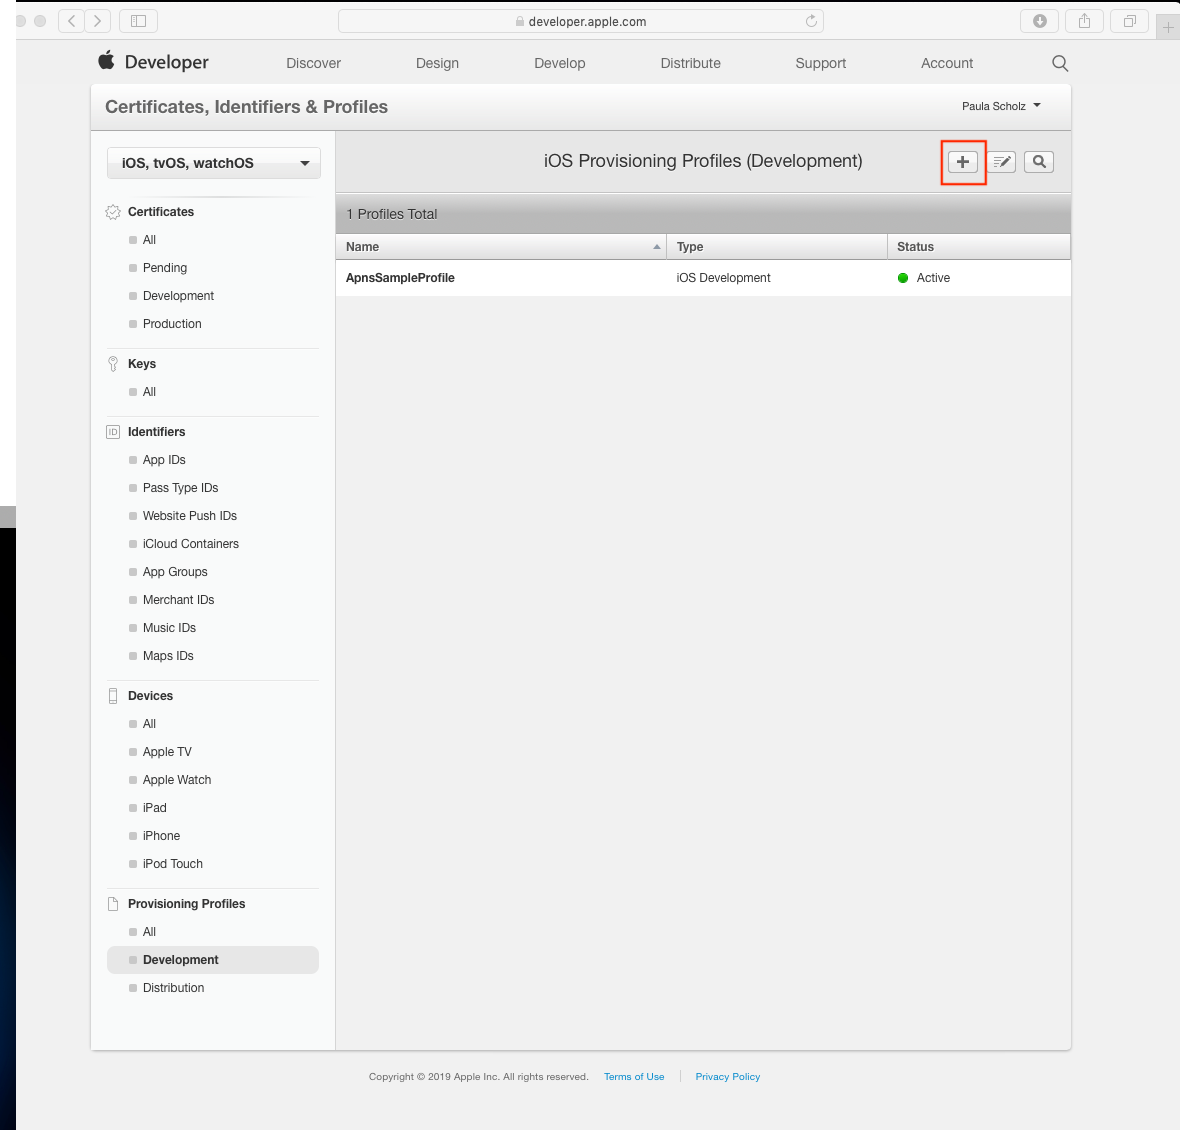The height and width of the screenshot is (1130, 1180).
Task: Open the Account menu
Action: (x=947, y=63)
